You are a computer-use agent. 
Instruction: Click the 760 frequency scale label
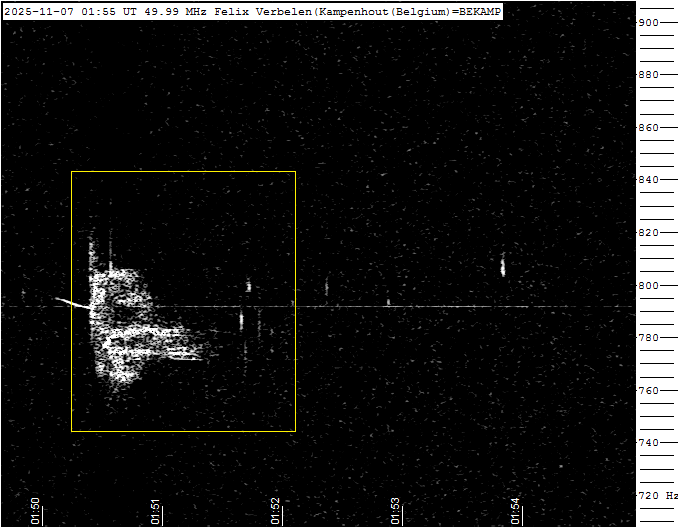point(649,390)
